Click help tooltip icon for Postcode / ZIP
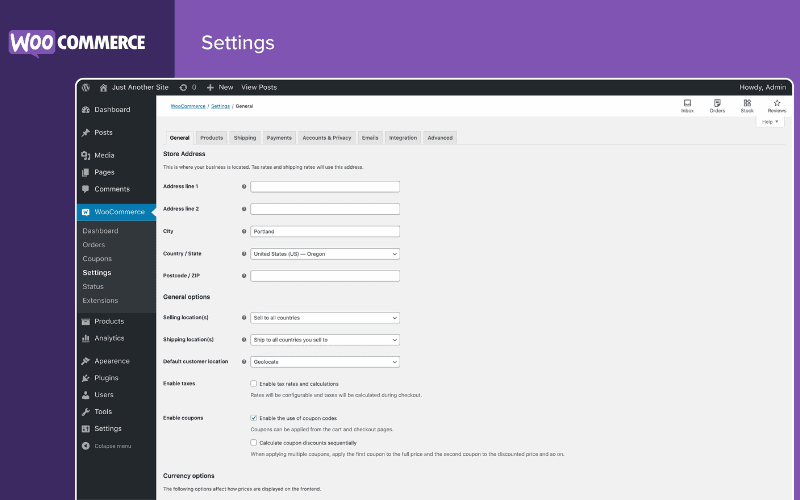Screen dimensions: 800x500 pyautogui.click(x=244, y=276)
